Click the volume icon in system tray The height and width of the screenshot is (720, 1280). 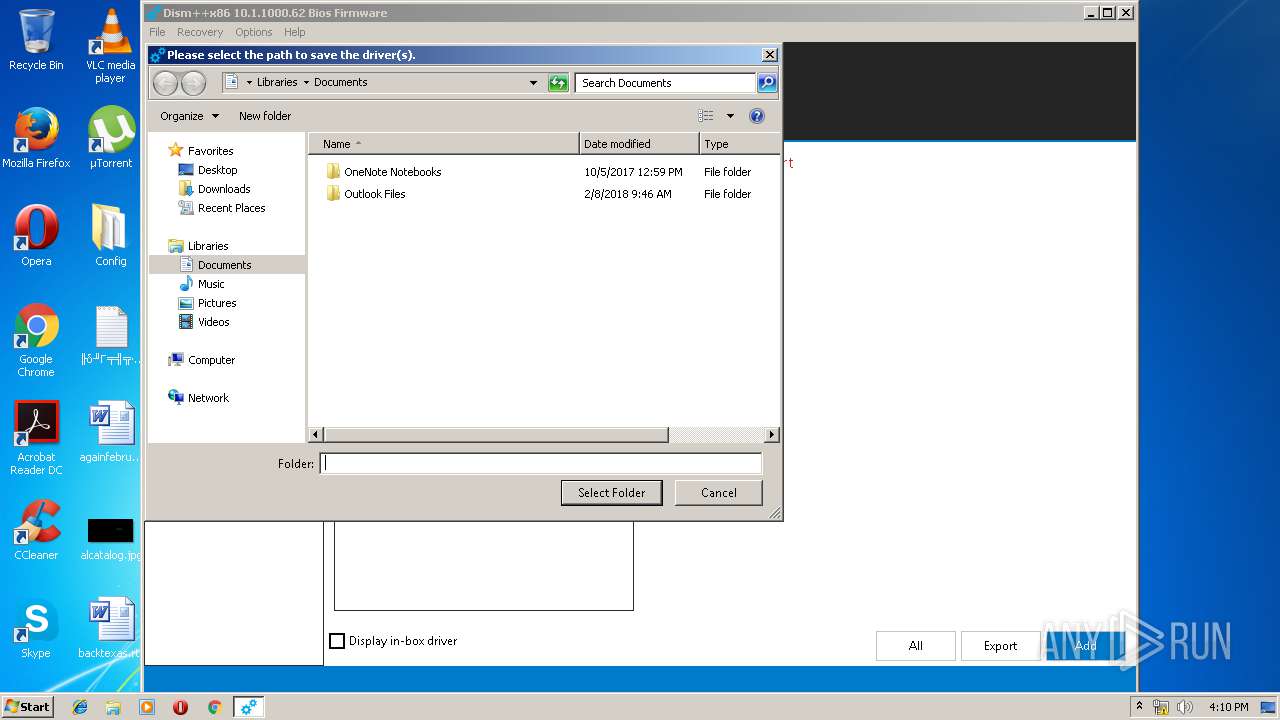(1183, 707)
